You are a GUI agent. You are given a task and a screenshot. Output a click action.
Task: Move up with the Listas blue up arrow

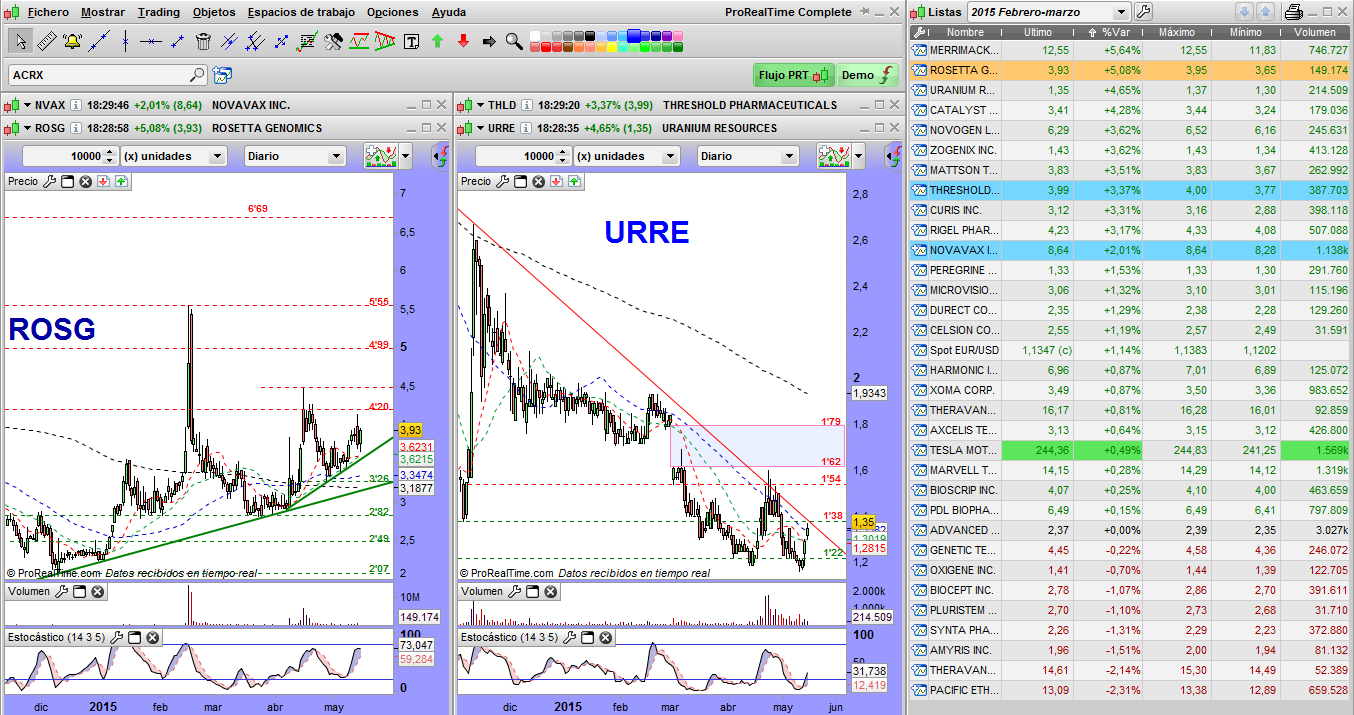[1265, 12]
